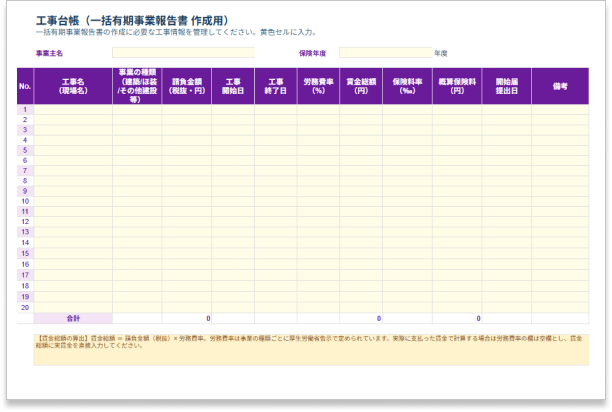Click row number 17 cell
The width and height of the screenshot is (612, 412).
25,275
